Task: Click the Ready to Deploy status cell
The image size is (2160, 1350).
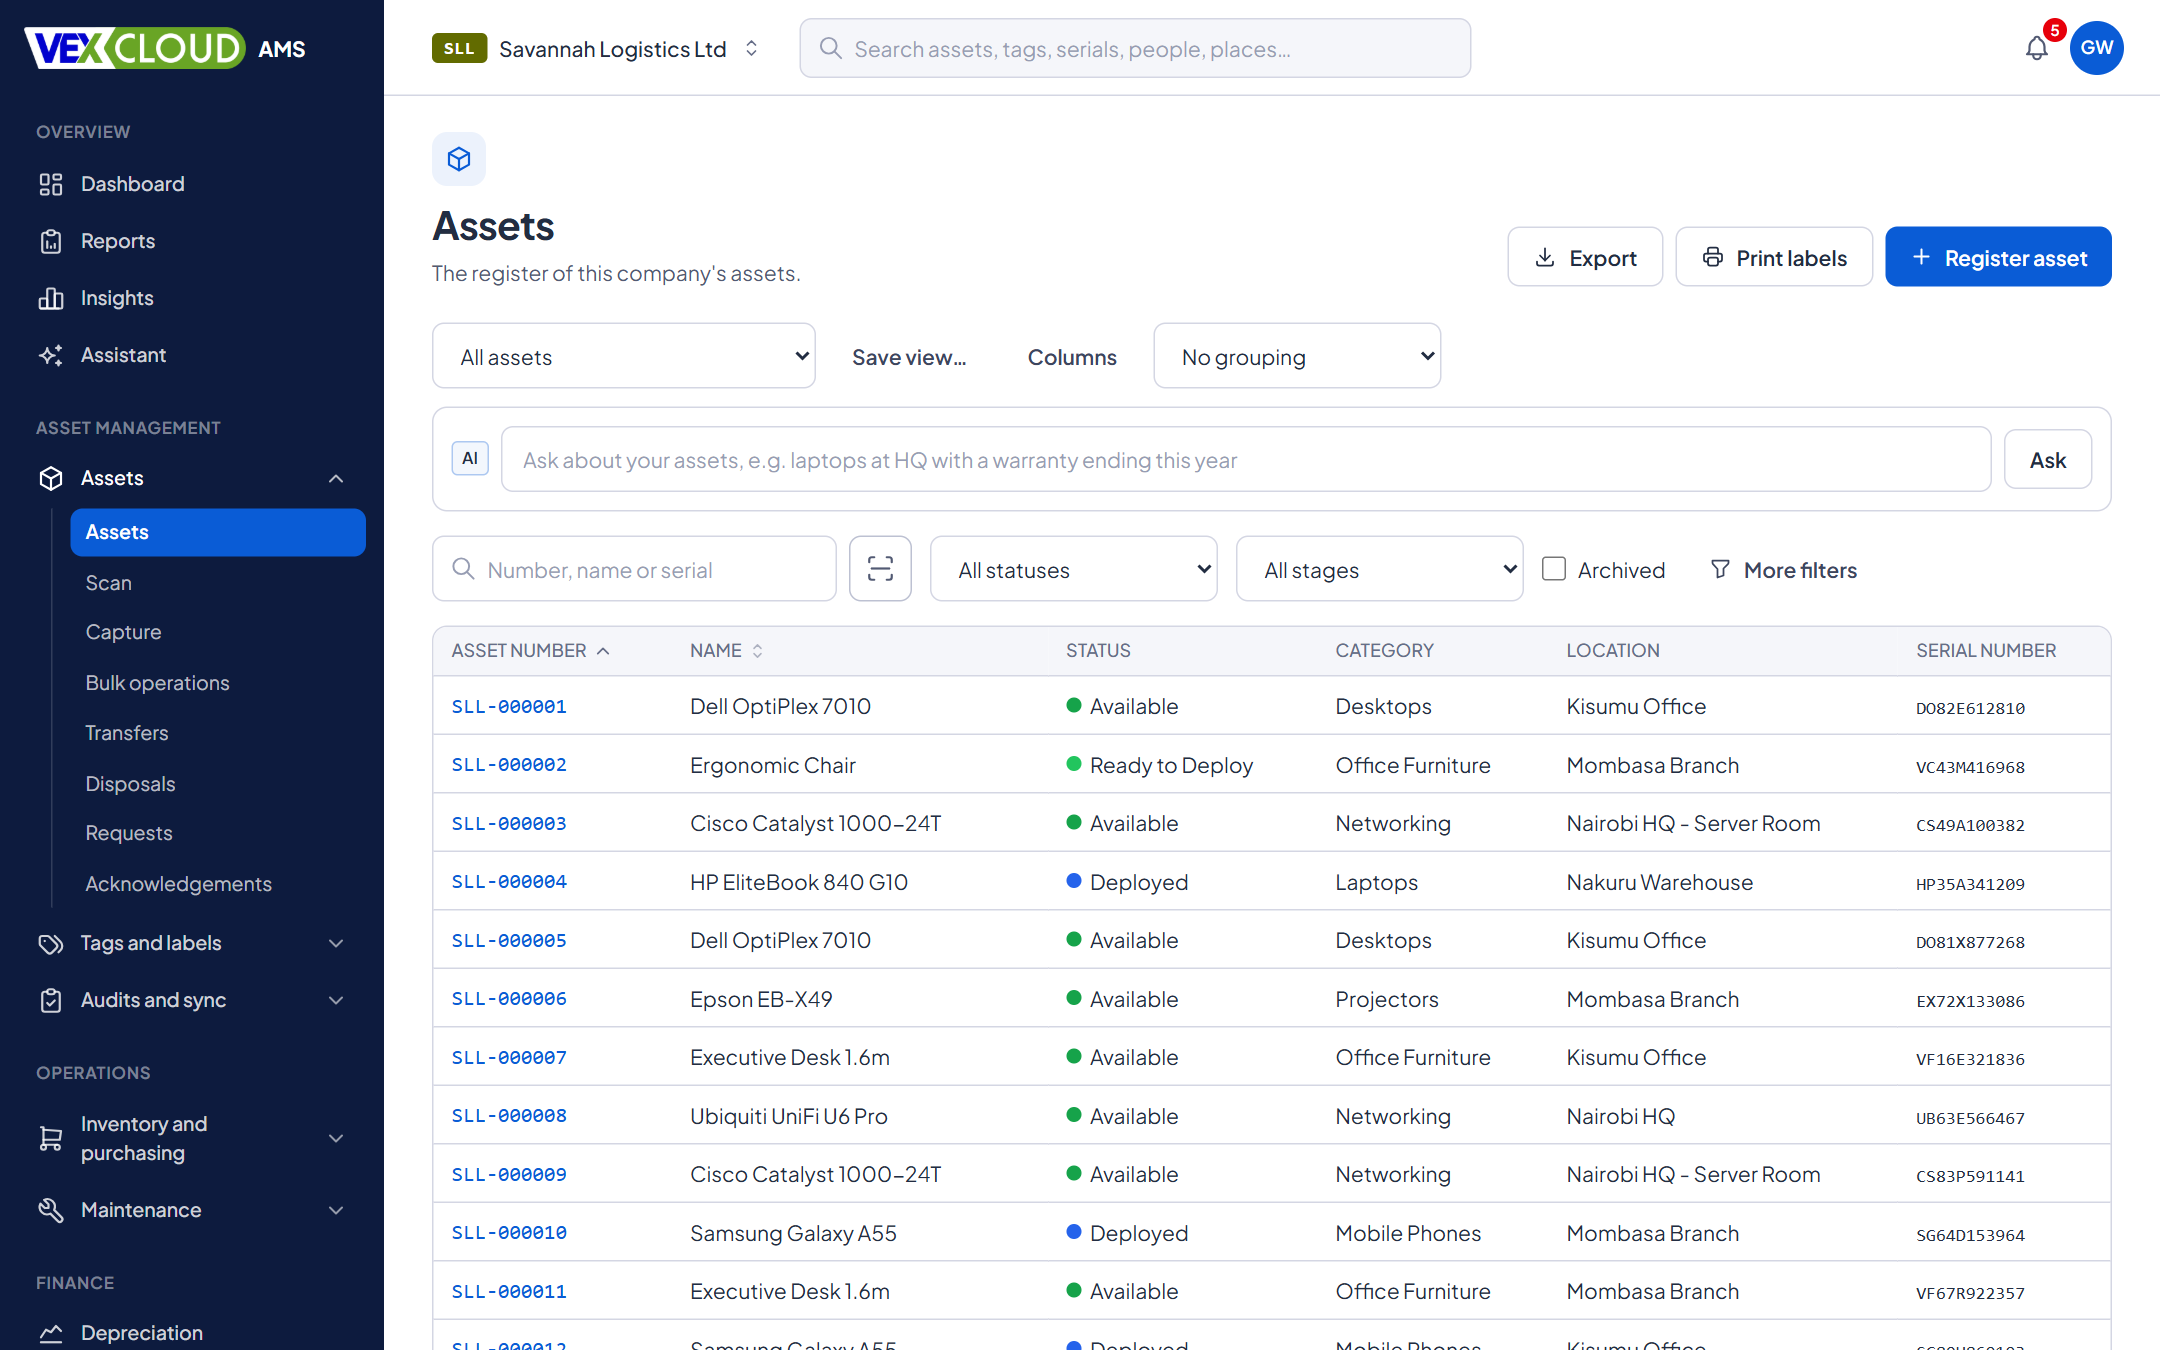Action: [x=1160, y=765]
